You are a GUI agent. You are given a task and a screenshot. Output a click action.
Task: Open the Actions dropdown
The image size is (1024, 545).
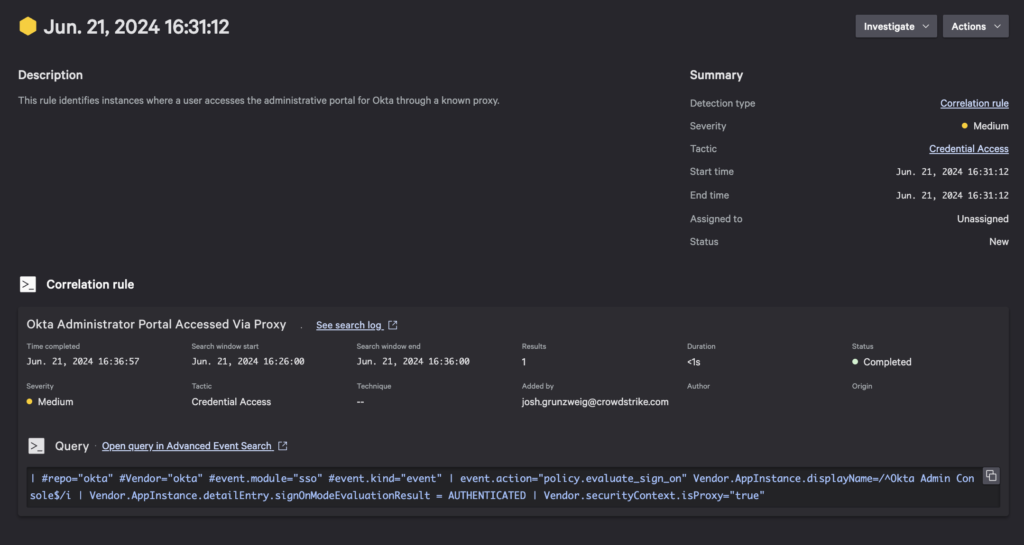click(976, 26)
